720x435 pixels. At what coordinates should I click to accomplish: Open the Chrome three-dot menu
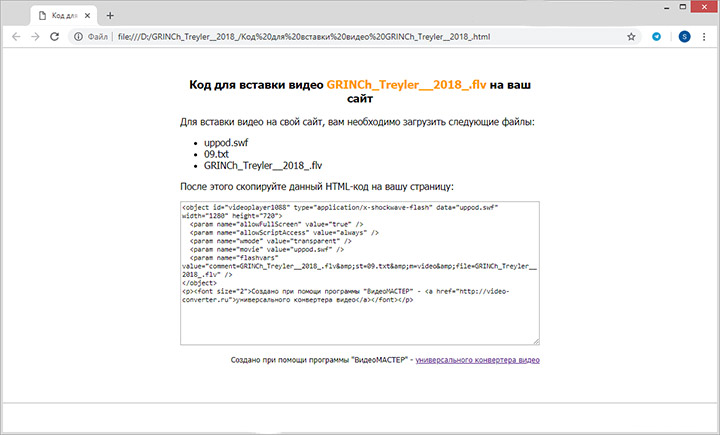(x=704, y=37)
